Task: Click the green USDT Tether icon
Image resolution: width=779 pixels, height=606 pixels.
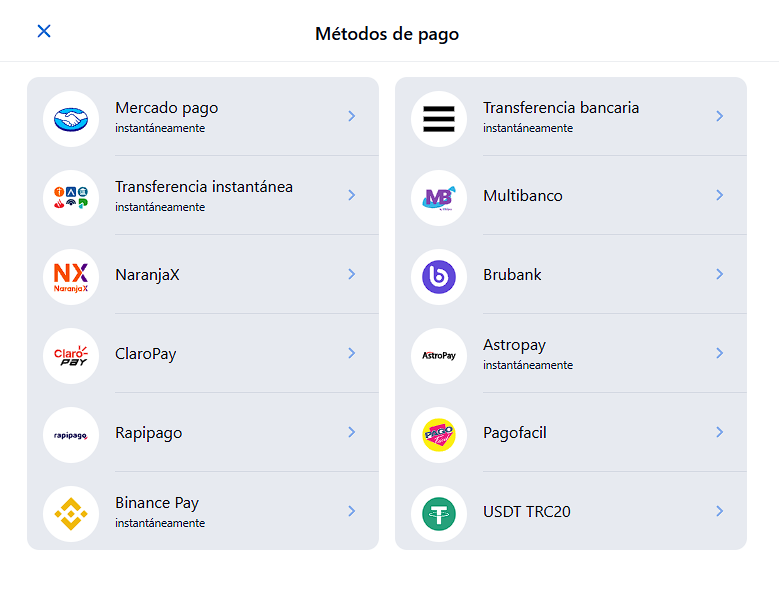Action: click(439, 513)
